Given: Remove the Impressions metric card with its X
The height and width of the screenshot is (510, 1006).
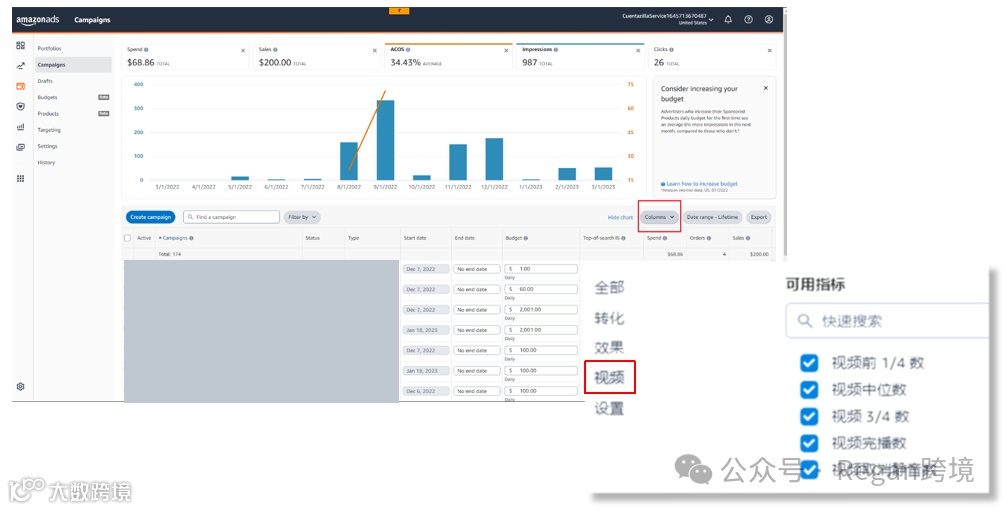Looking at the screenshot, I should pos(638,50).
